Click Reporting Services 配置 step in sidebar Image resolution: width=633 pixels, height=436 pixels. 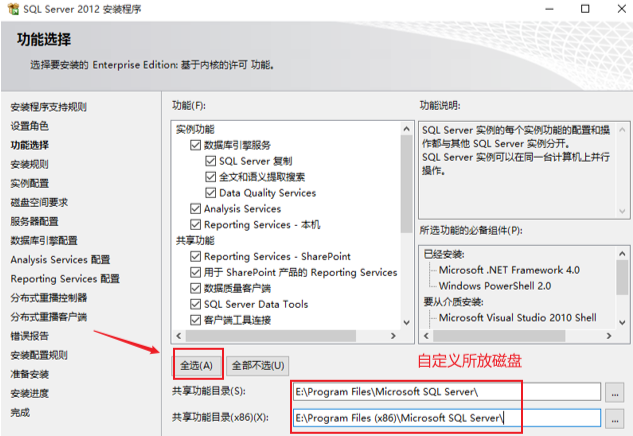pos(65,279)
